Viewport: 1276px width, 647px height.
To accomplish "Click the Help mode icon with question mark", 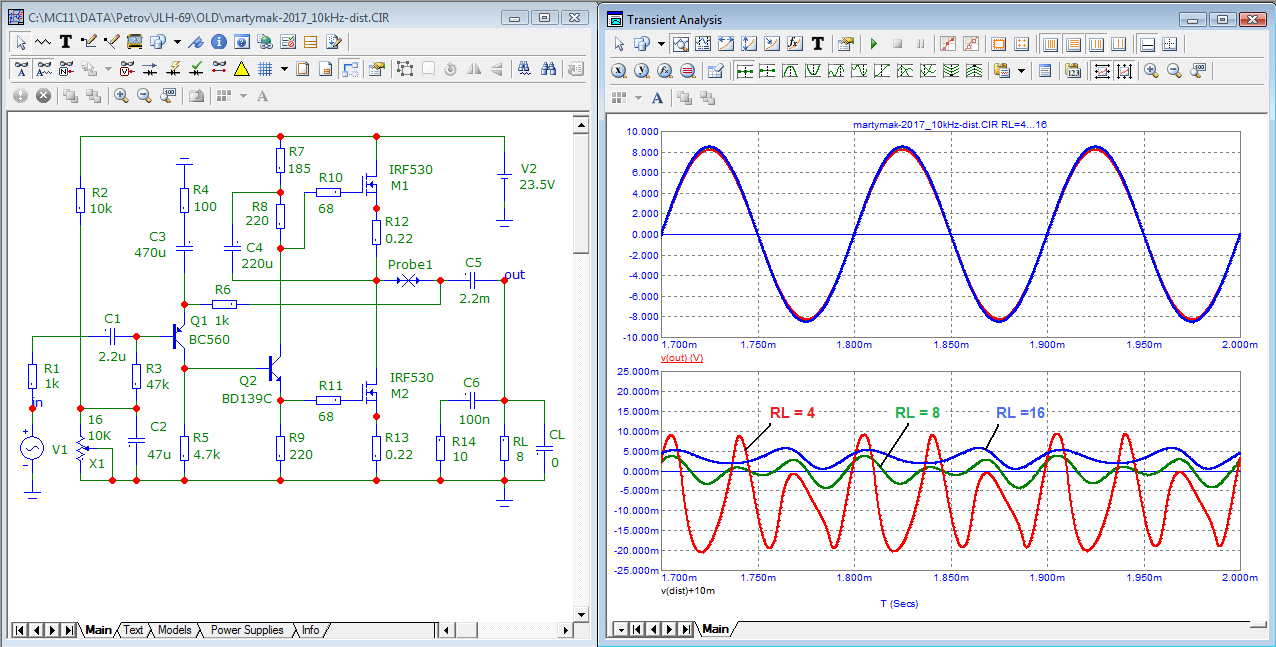I will coord(242,42).
